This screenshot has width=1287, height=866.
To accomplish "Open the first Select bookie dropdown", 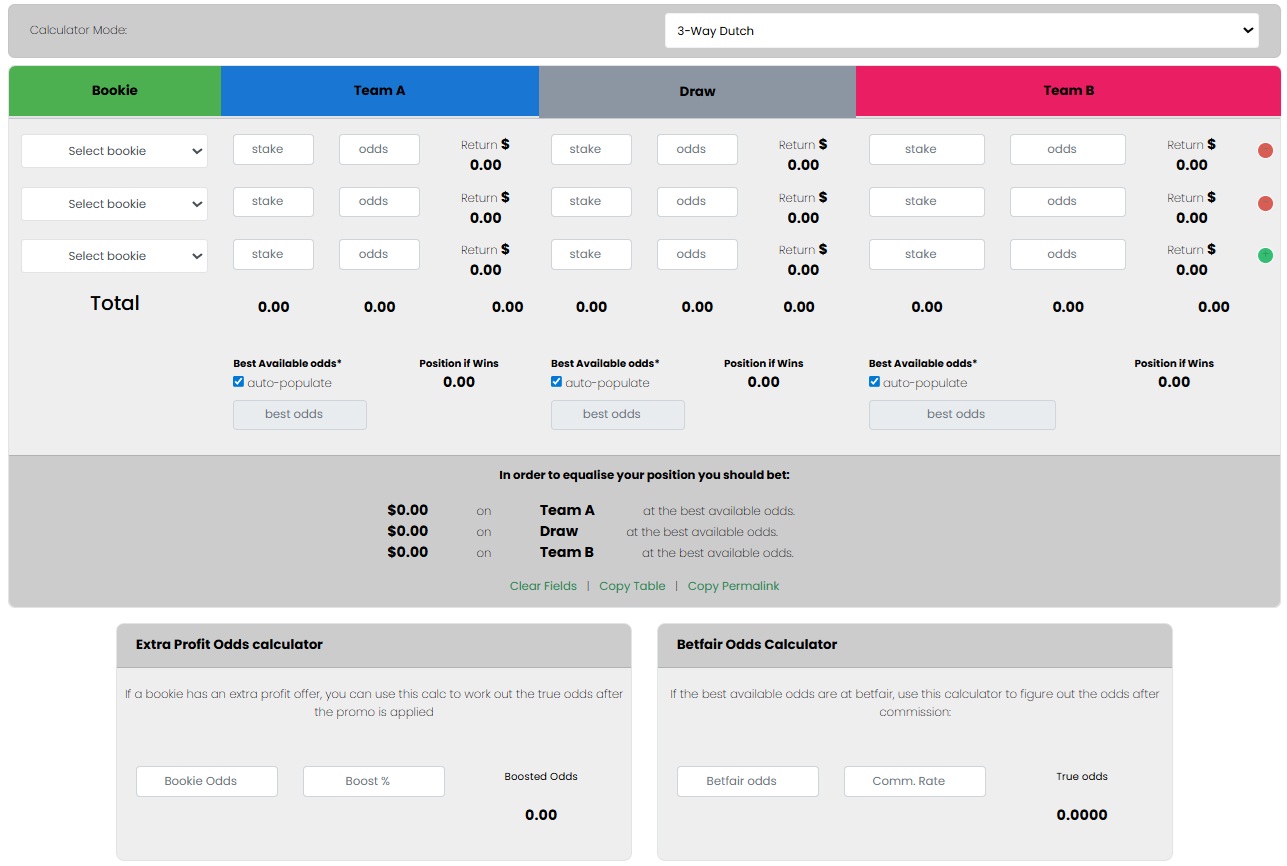I will [x=113, y=149].
